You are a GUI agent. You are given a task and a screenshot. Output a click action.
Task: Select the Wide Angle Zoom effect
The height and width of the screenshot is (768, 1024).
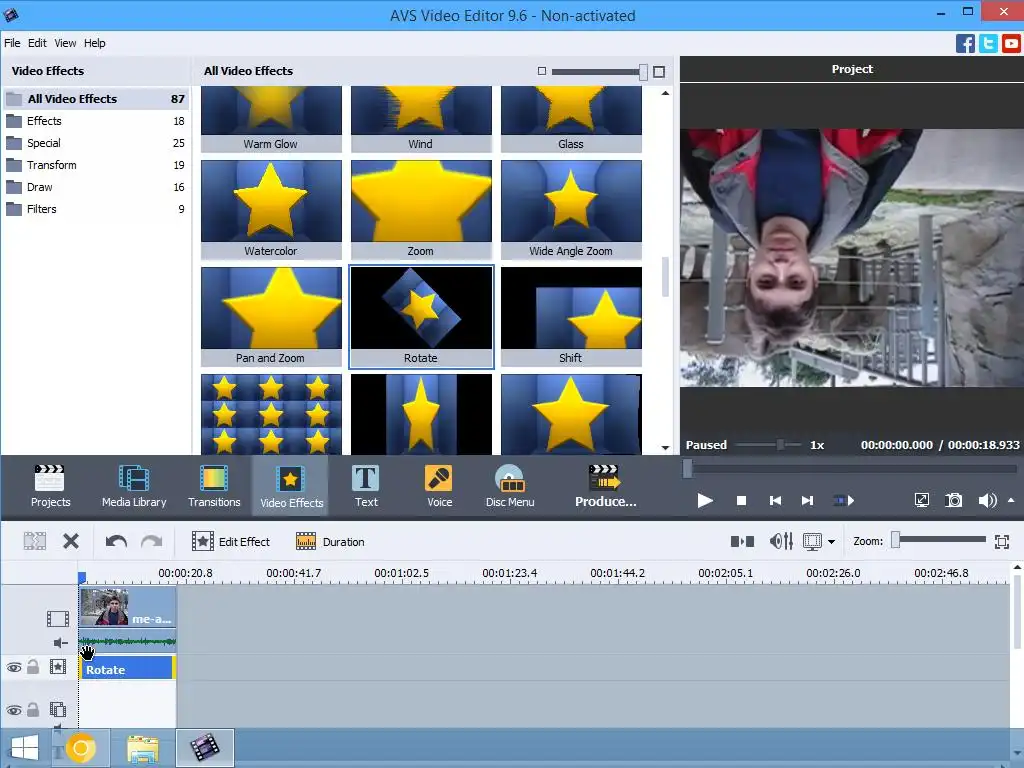pyautogui.click(x=571, y=210)
